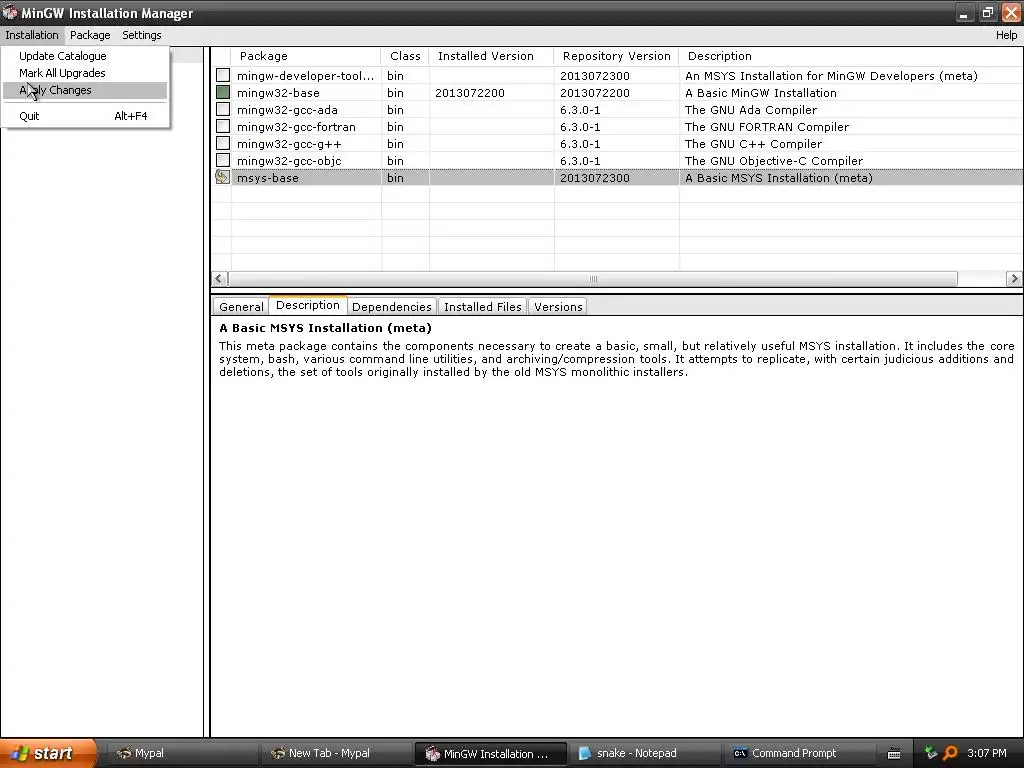Click the Description column header

coord(851,56)
